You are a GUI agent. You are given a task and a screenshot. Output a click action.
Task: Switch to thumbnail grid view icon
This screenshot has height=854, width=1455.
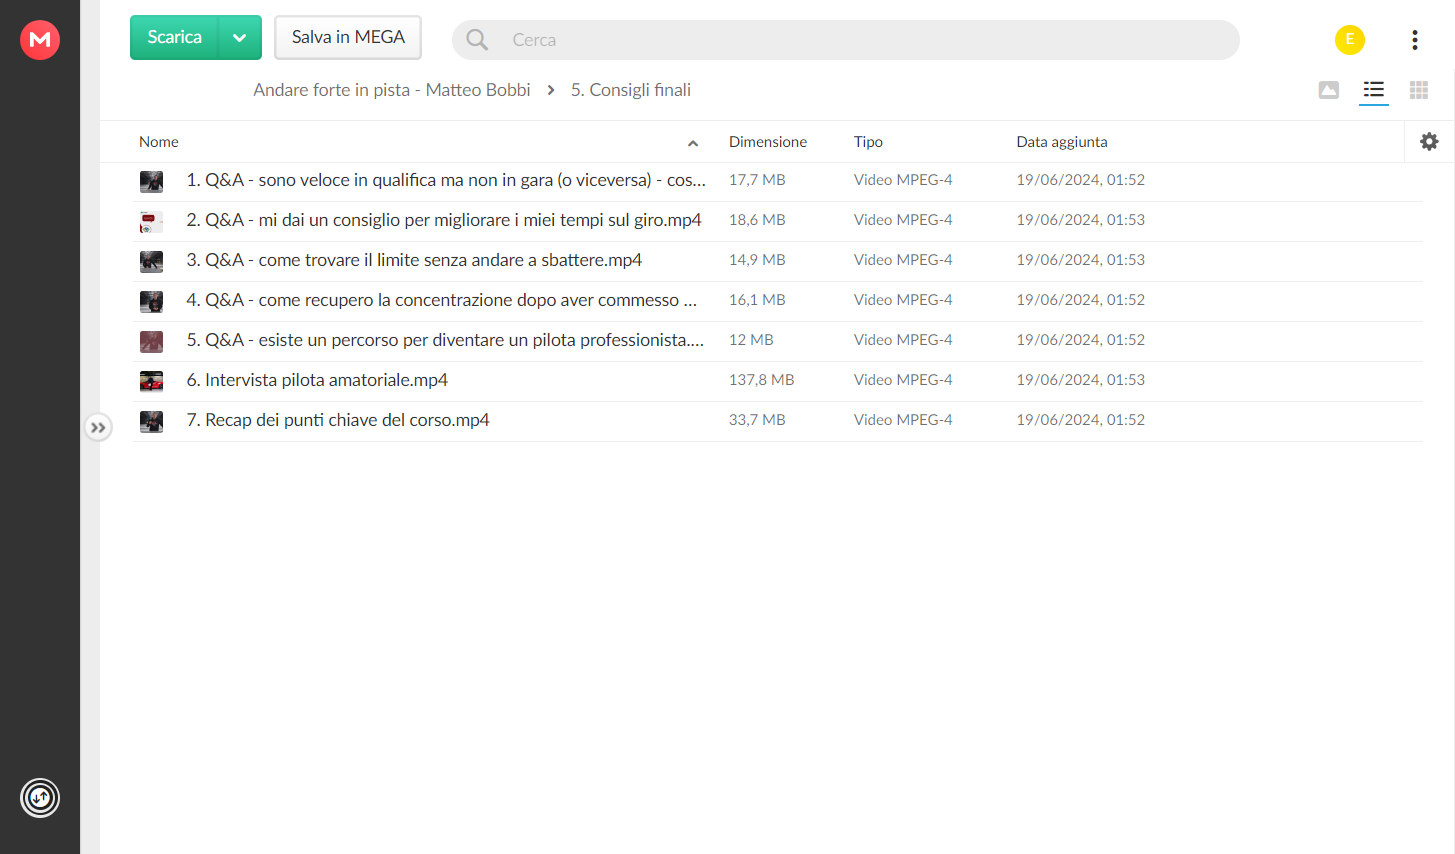coord(1419,90)
